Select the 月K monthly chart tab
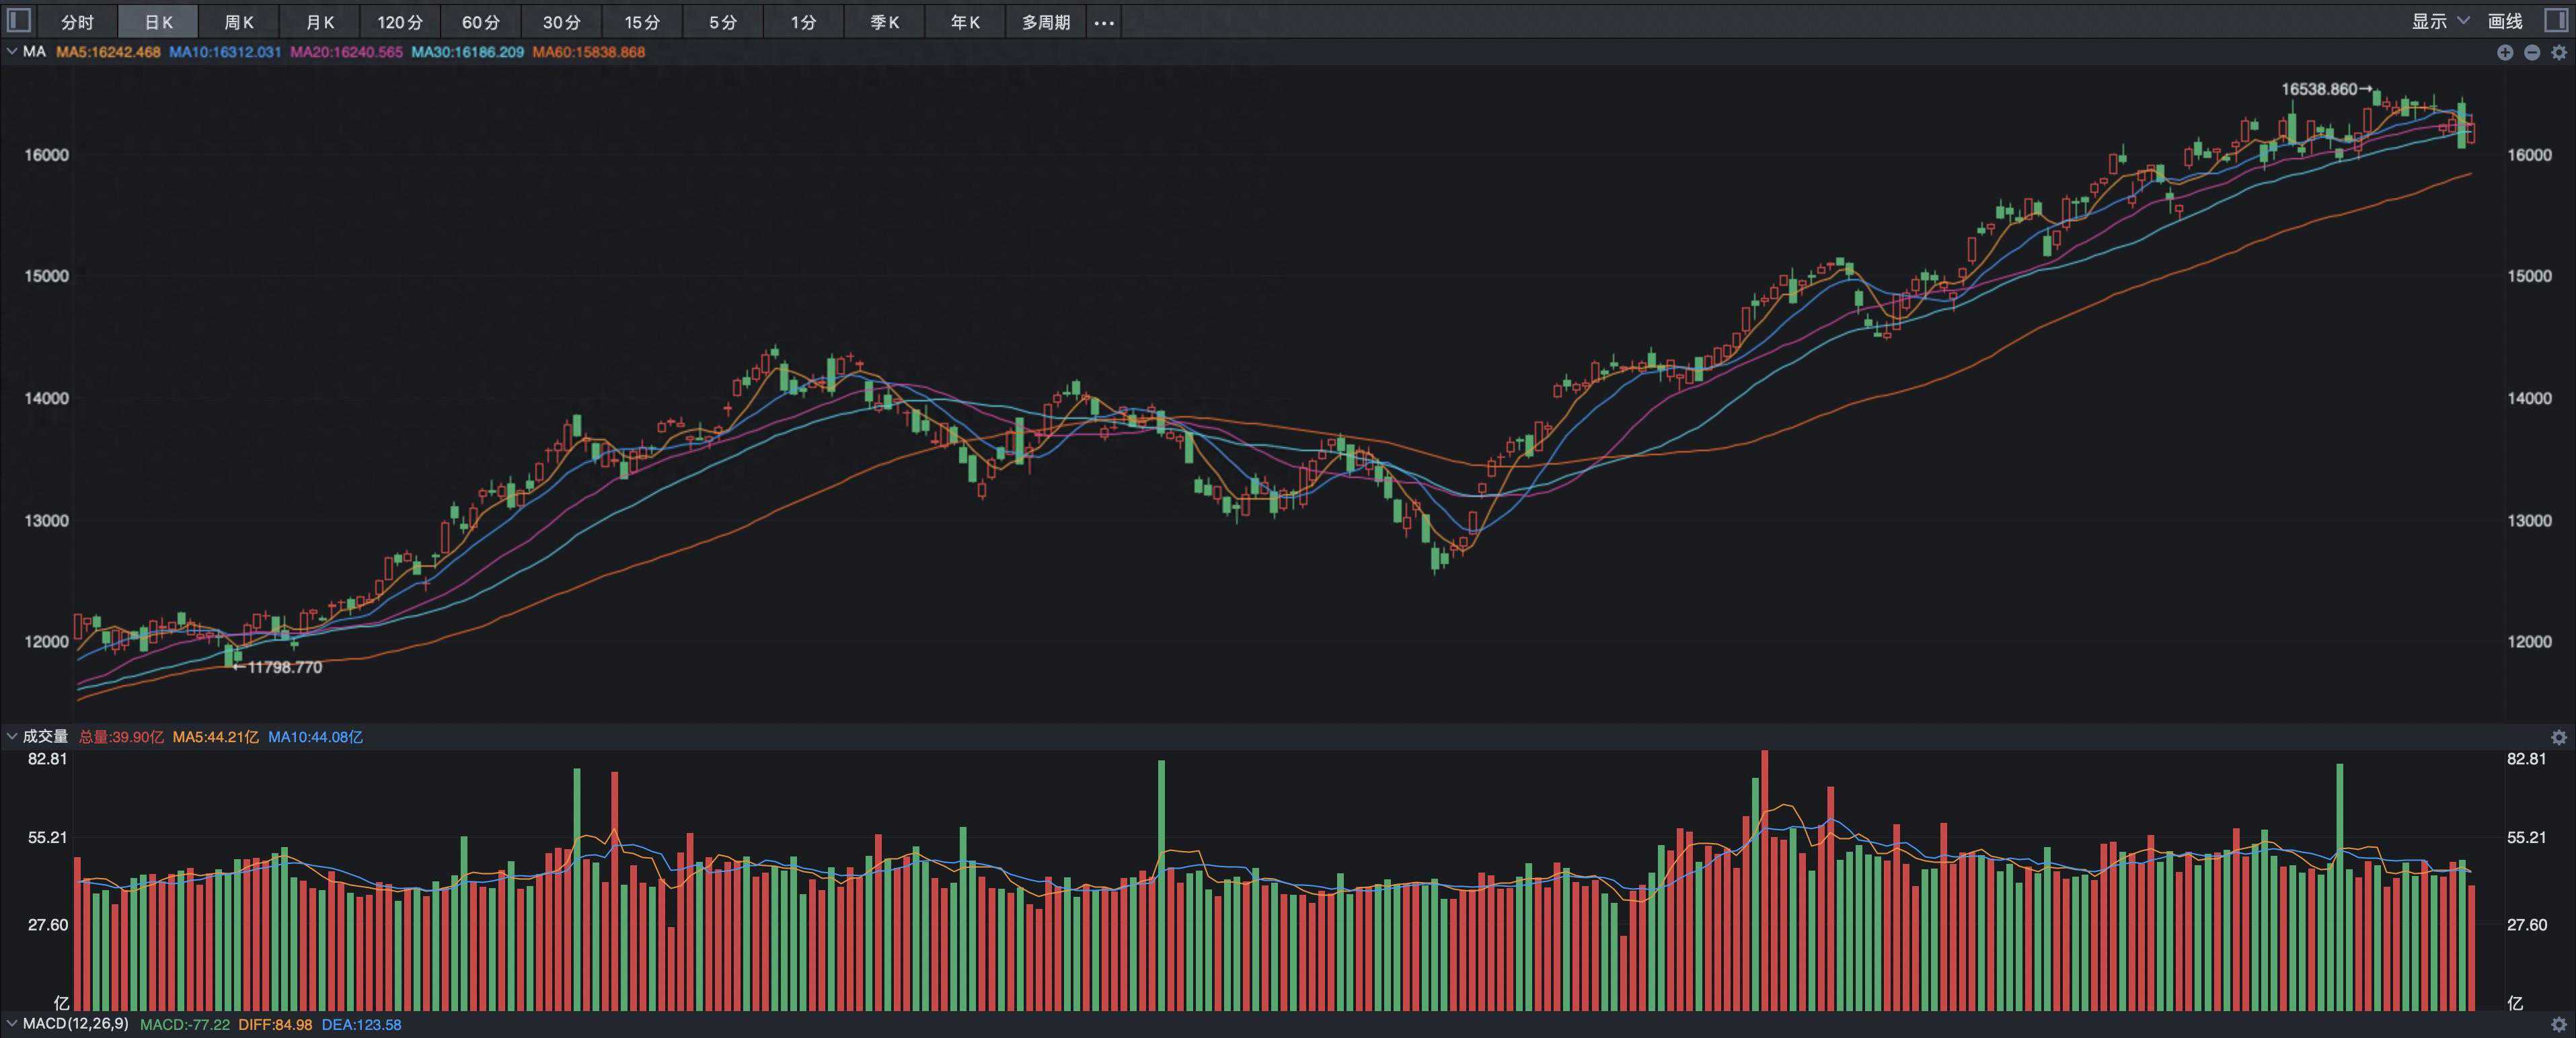The image size is (2576, 1038). click(x=320, y=22)
